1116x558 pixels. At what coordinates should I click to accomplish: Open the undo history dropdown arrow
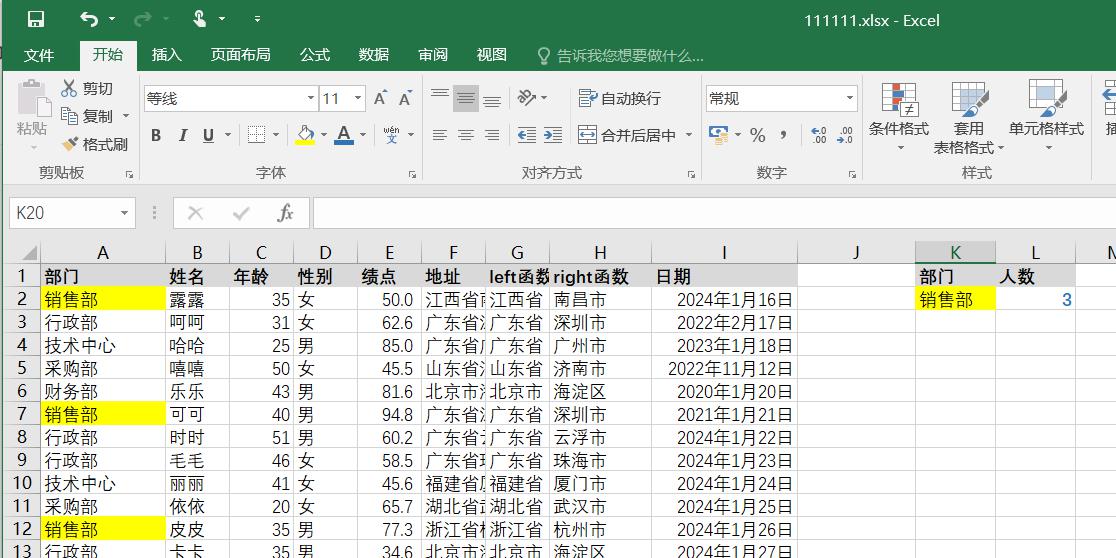(x=112, y=19)
